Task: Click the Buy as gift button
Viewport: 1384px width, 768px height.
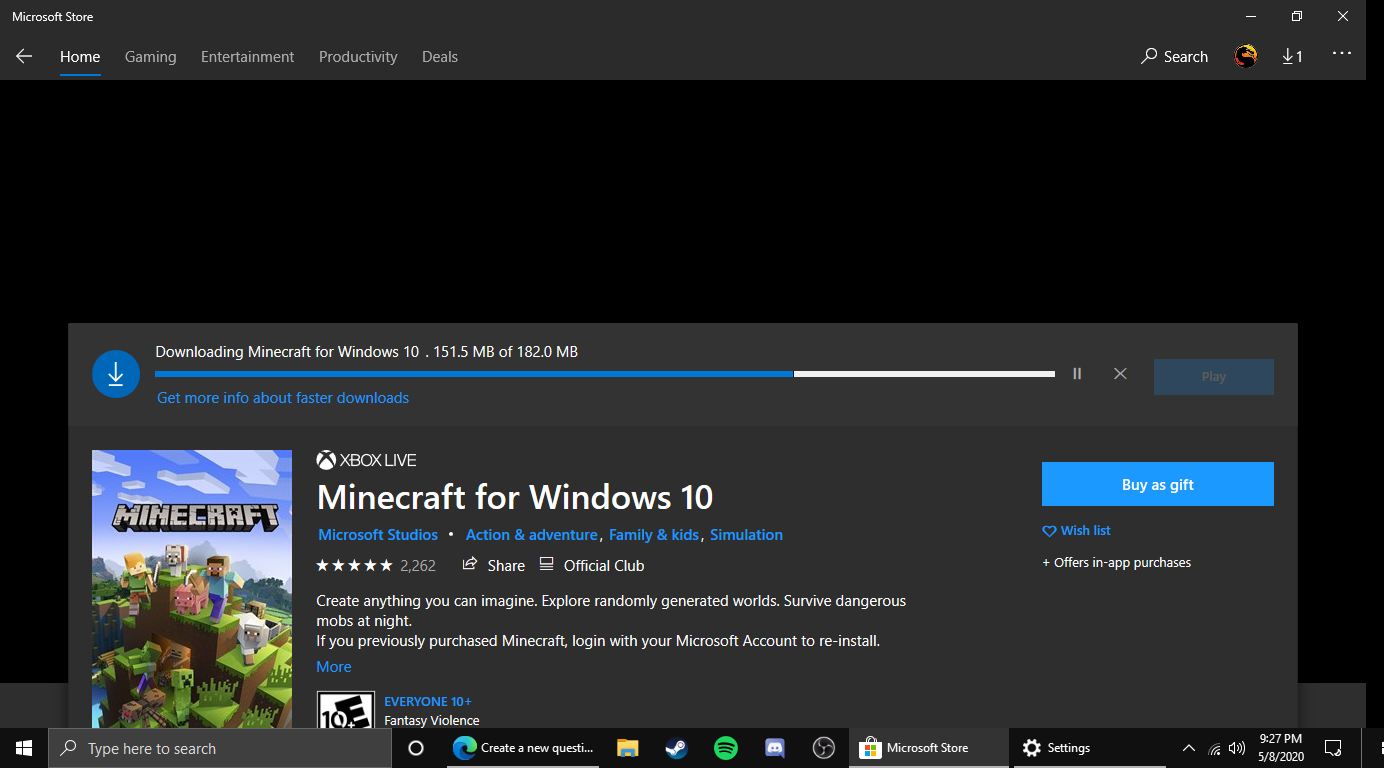Action: [x=1158, y=484]
